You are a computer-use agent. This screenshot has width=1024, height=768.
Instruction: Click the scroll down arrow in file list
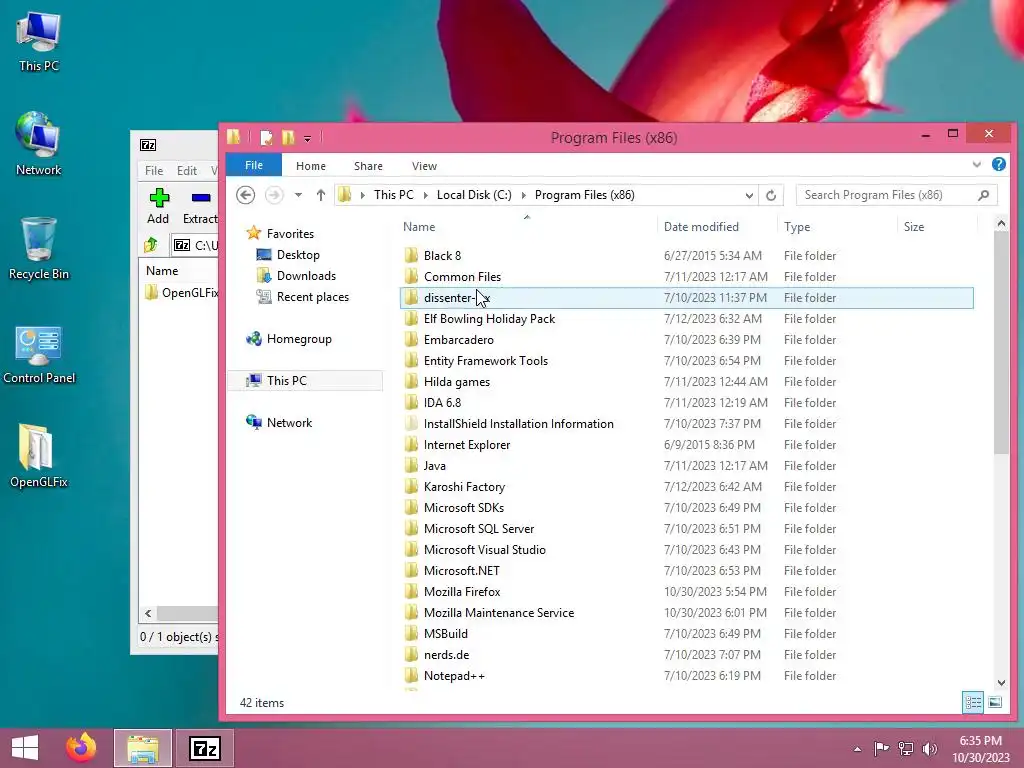[x=1001, y=683]
